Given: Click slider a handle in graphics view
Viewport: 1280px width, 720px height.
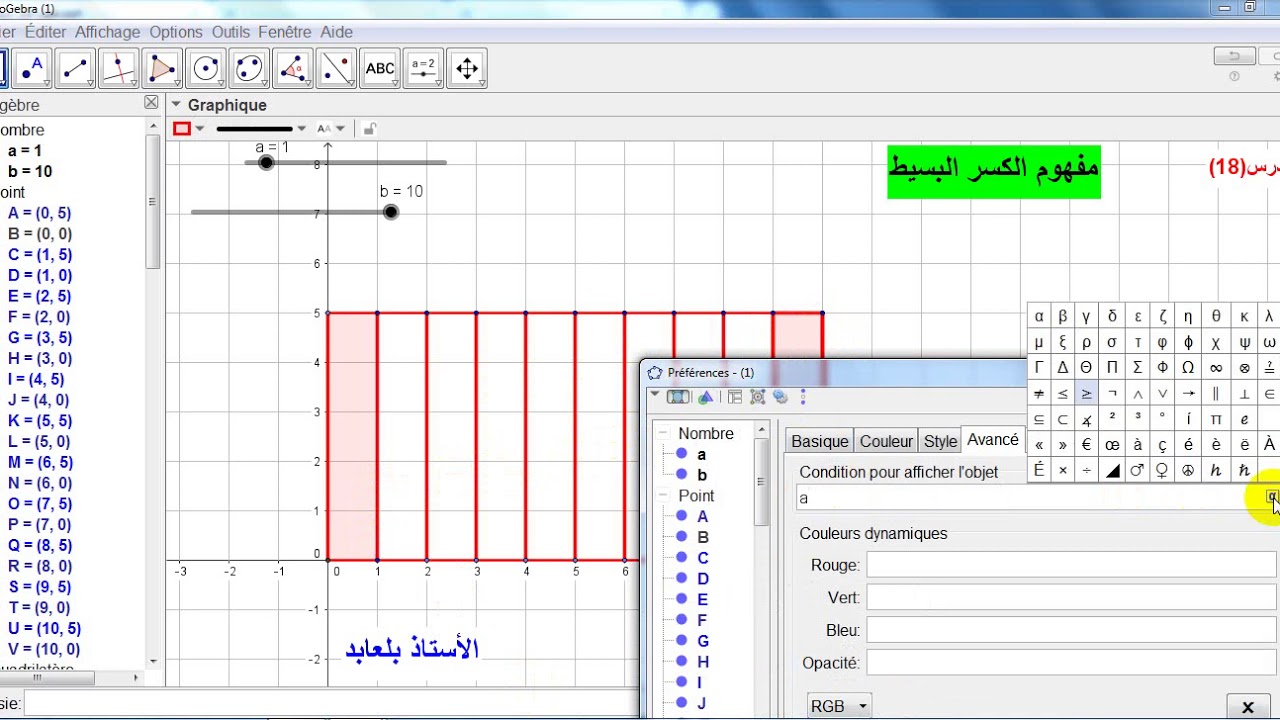Looking at the screenshot, I should pos(266,162).
